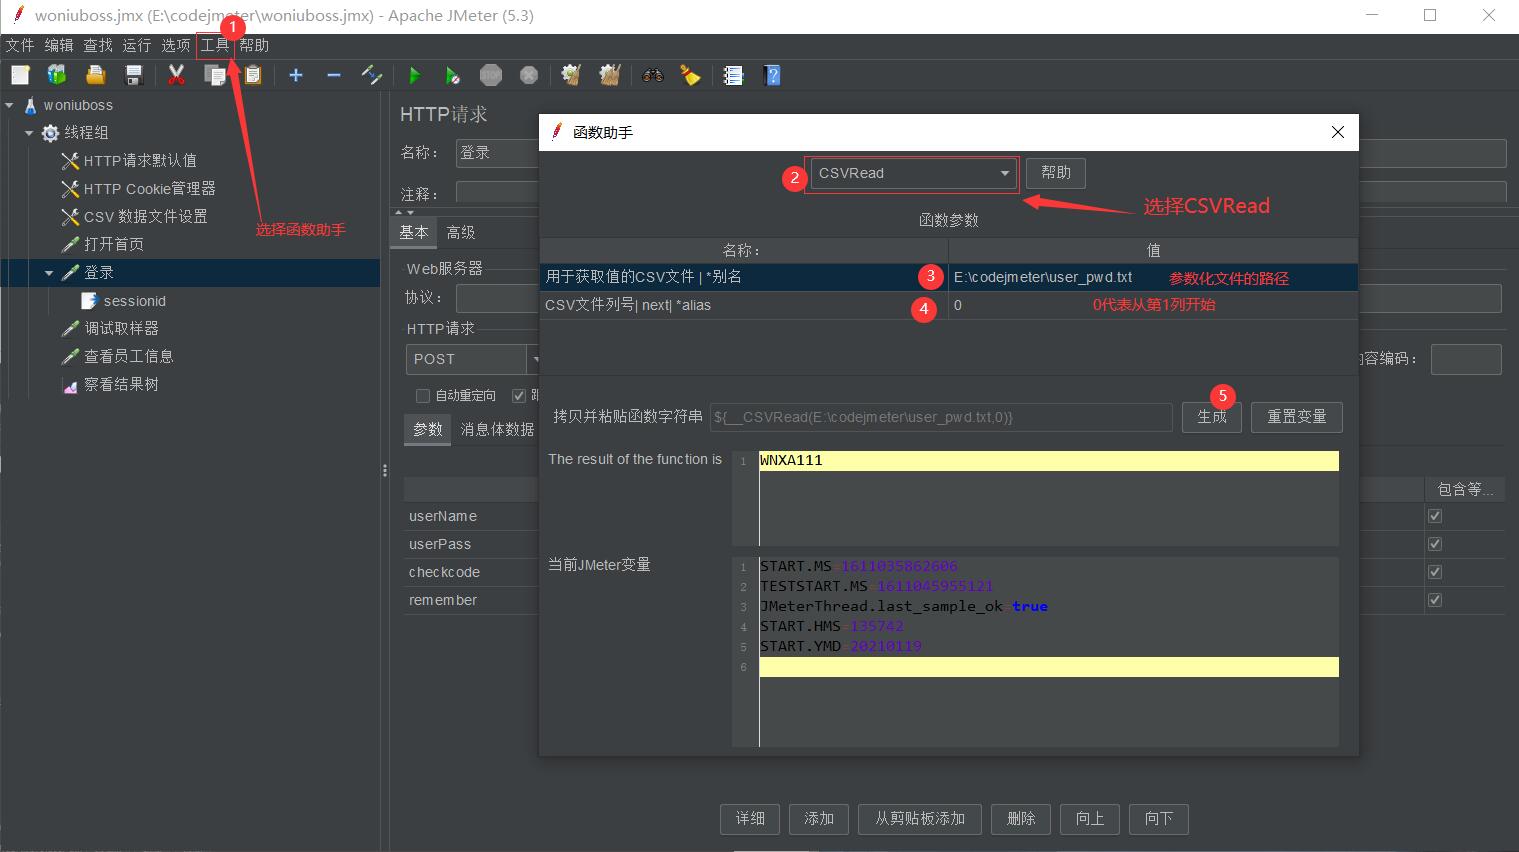This screenshot has height=852, width=1519.
Task: Click Start no pauses icon
Action: tap(453, 75)
